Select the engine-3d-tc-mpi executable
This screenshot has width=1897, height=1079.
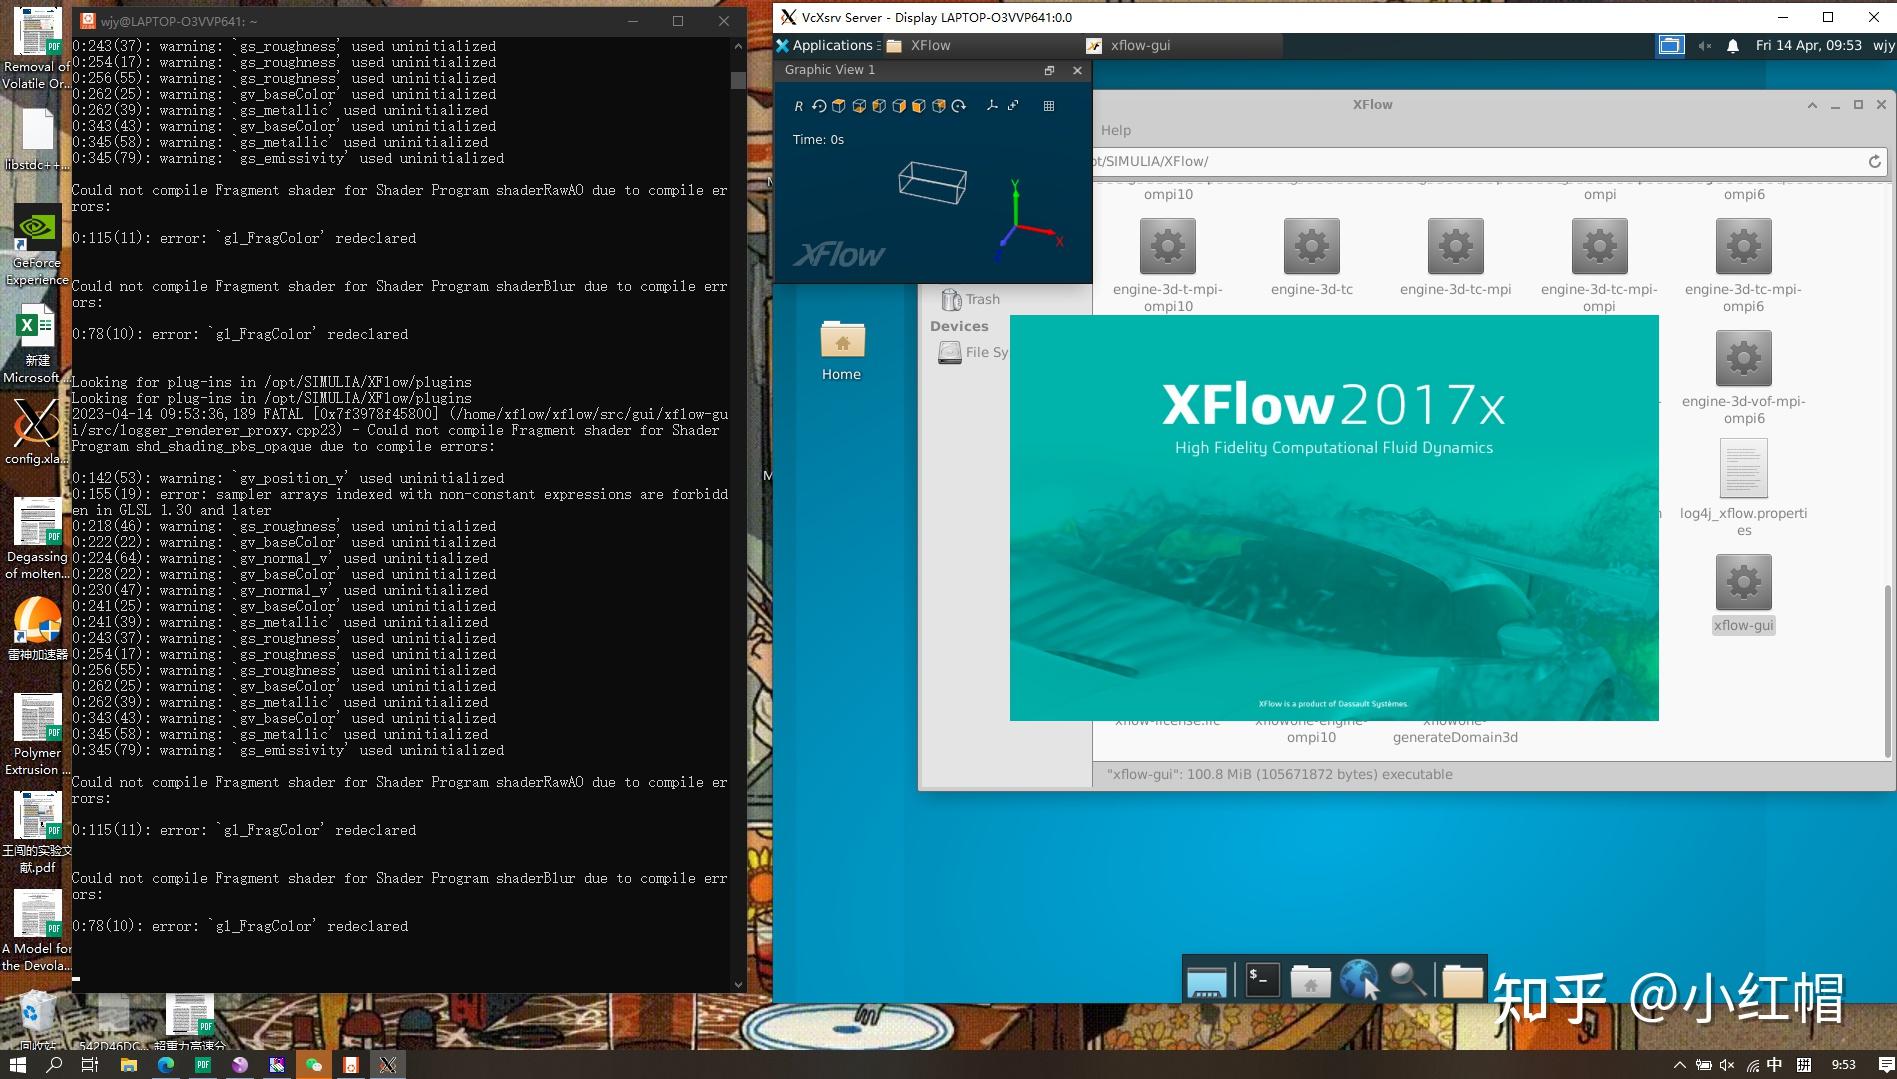[1456, 257]
